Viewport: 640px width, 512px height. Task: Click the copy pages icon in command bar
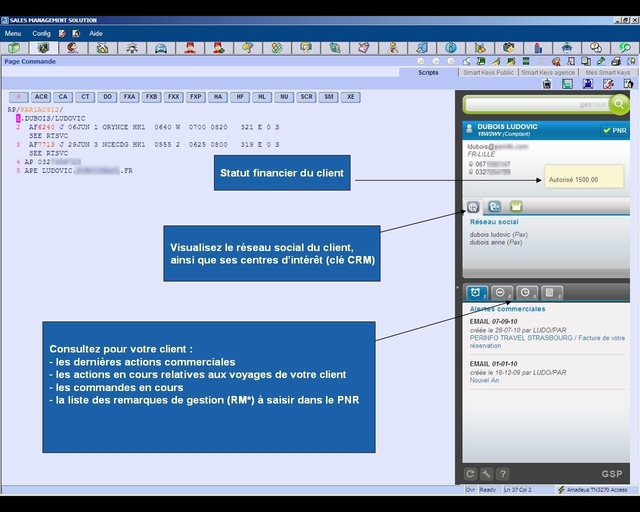point(586,62)
